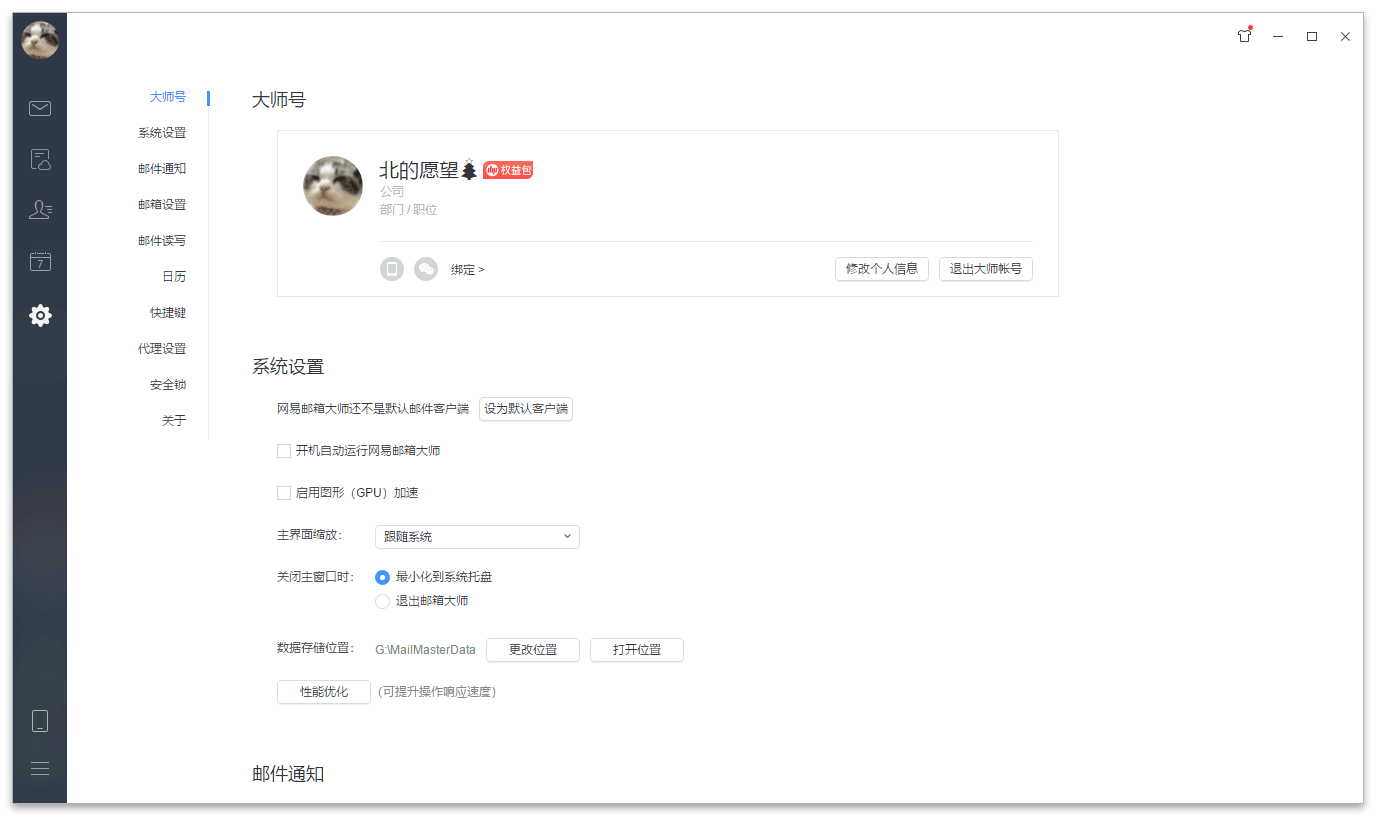The width and height of the screenshot is (1380, 821).
Task: Click the 更改位置 button
Action: click(533, 650)
